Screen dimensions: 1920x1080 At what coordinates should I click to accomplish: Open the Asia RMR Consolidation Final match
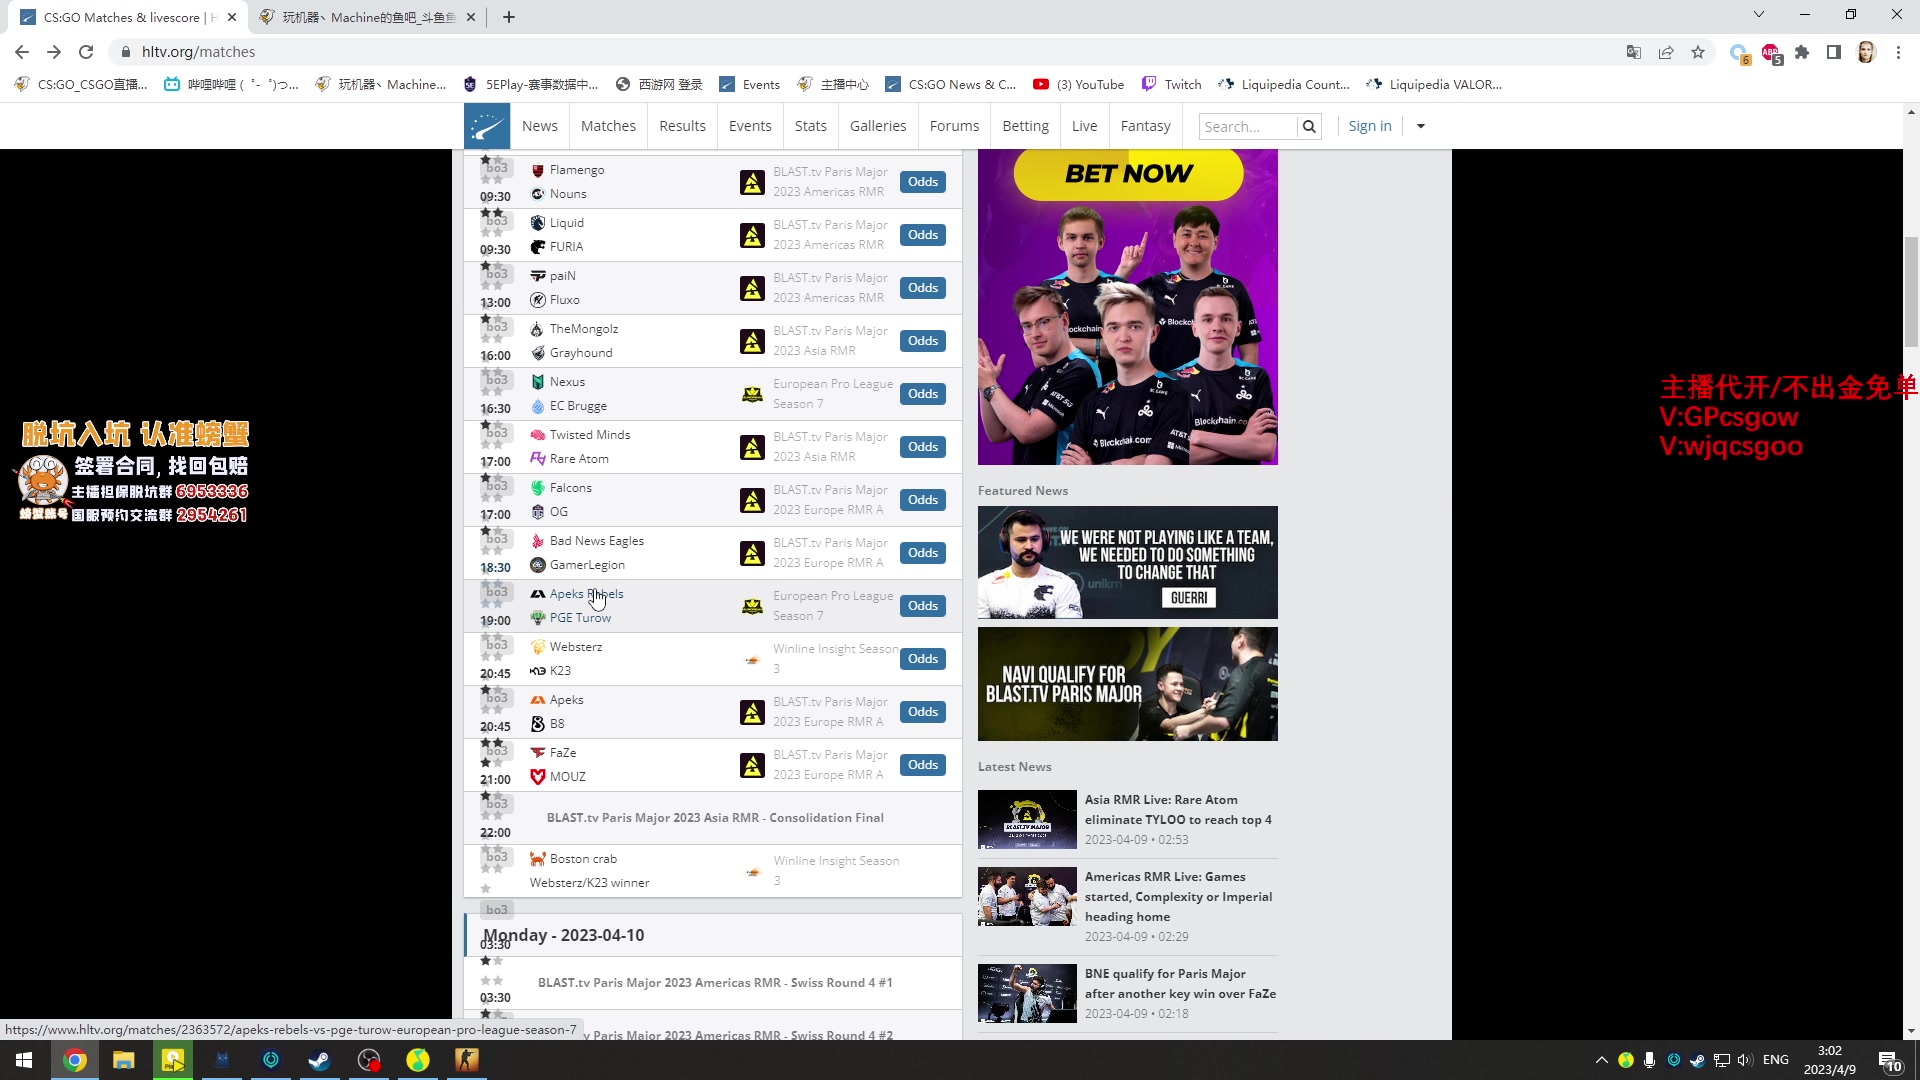[712, 818]
